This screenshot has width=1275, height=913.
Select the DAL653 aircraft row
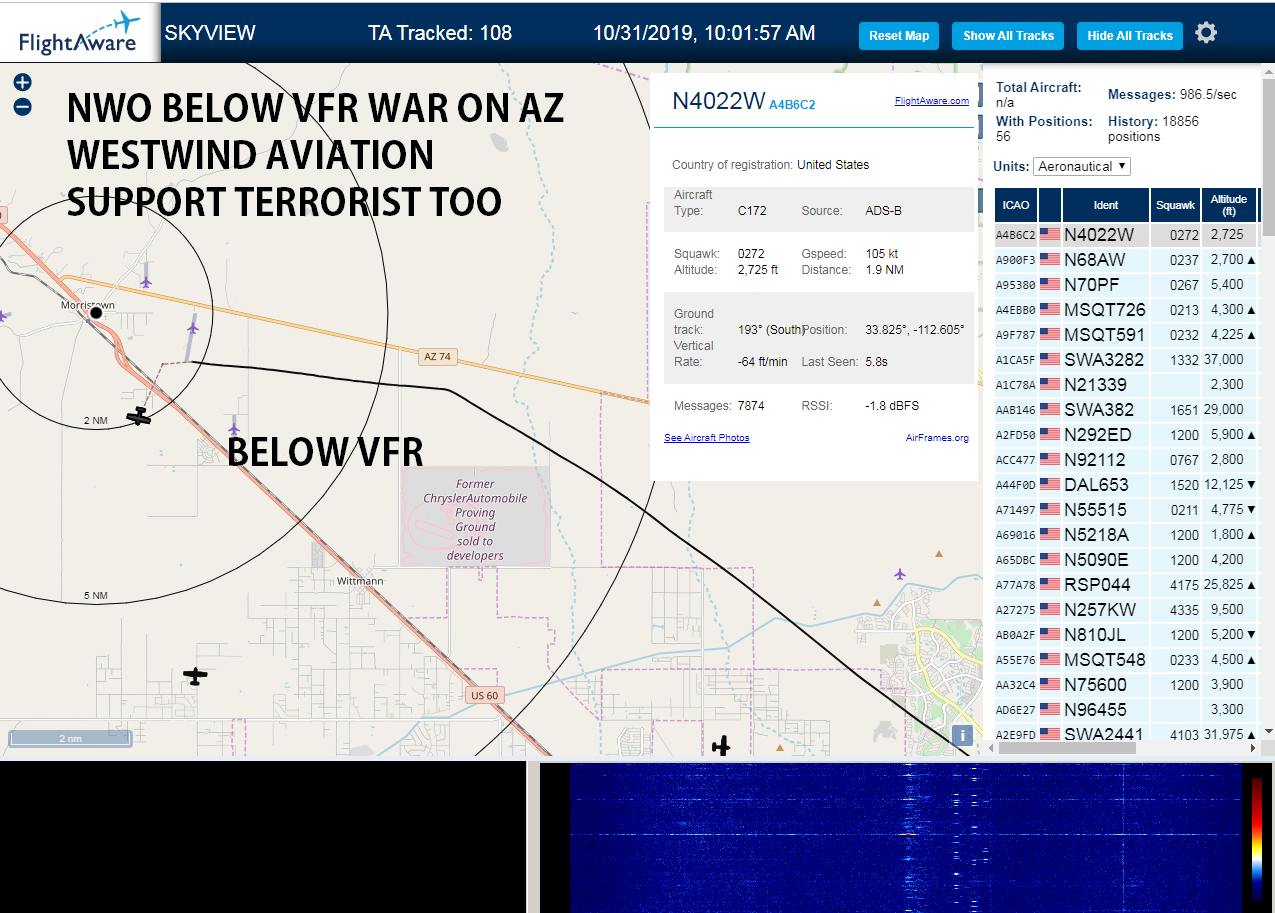1127,485
